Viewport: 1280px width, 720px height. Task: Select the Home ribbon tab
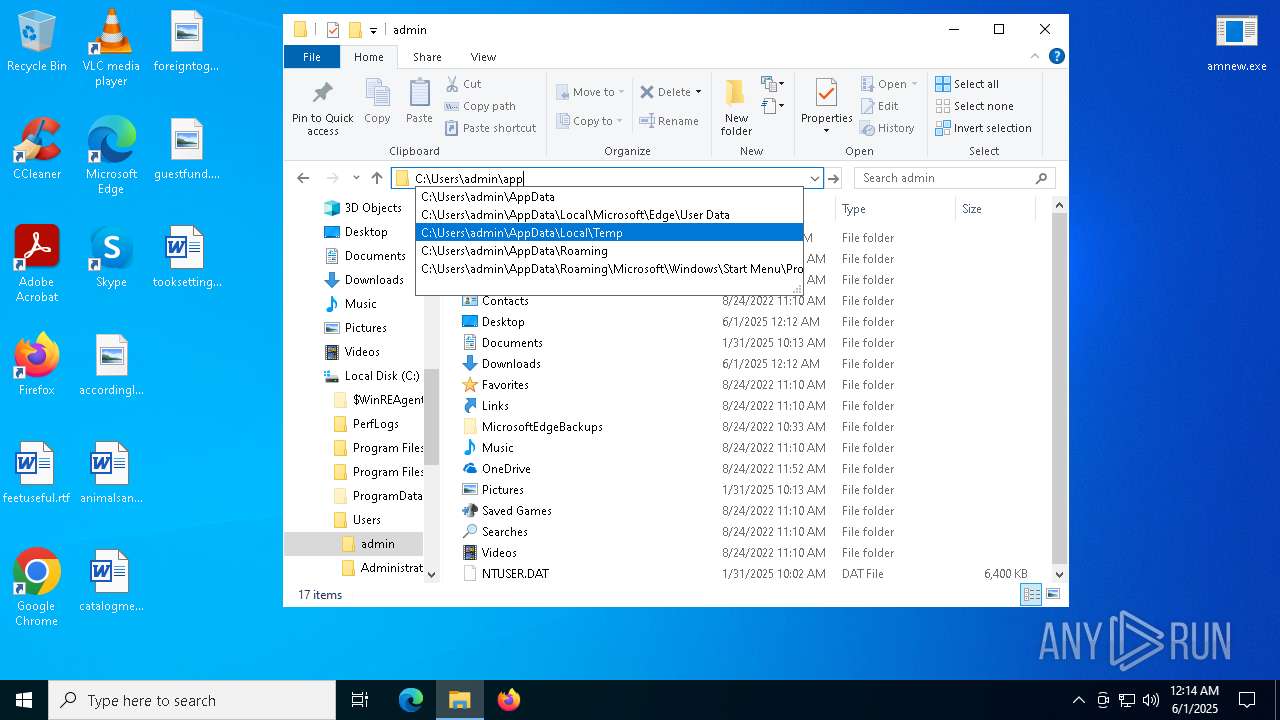point(368,57)
